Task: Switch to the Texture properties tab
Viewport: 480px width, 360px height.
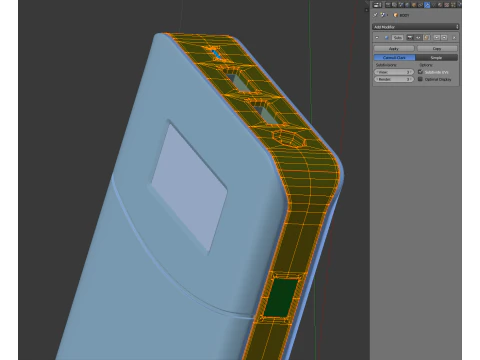Action: pyautogui.click(x=447, y=5)
